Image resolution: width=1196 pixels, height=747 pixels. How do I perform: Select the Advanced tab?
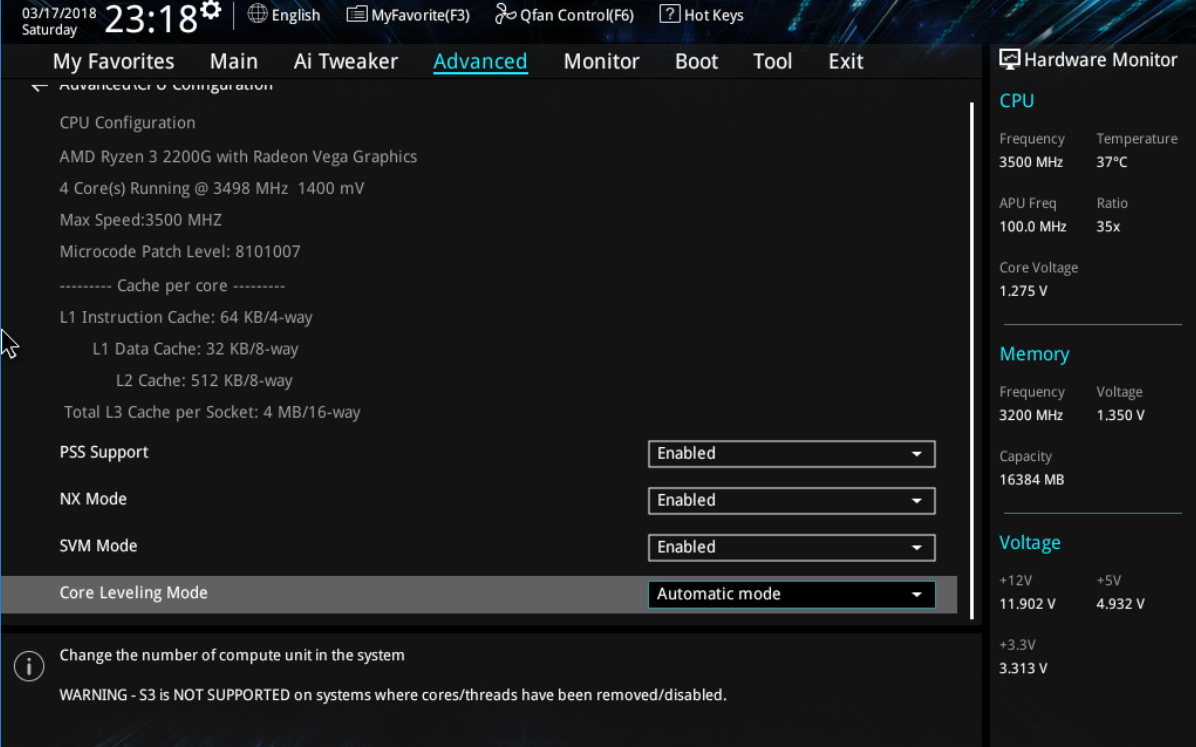tap(480, 61)
